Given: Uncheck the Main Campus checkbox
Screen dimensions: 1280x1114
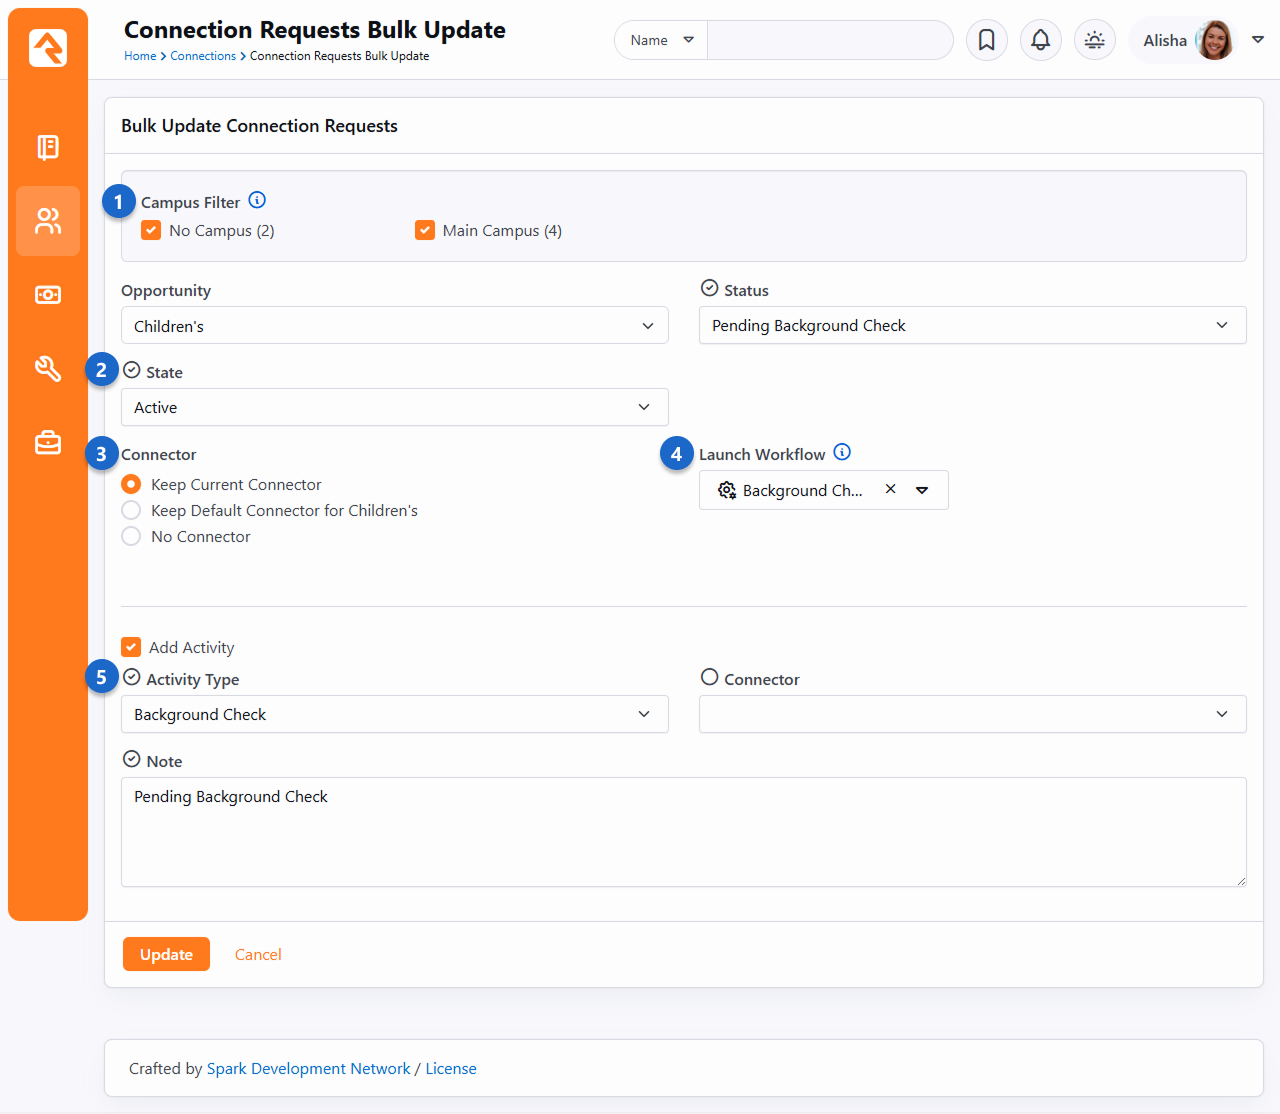Looking at the screenshot, I should click(x=425, y=230).
